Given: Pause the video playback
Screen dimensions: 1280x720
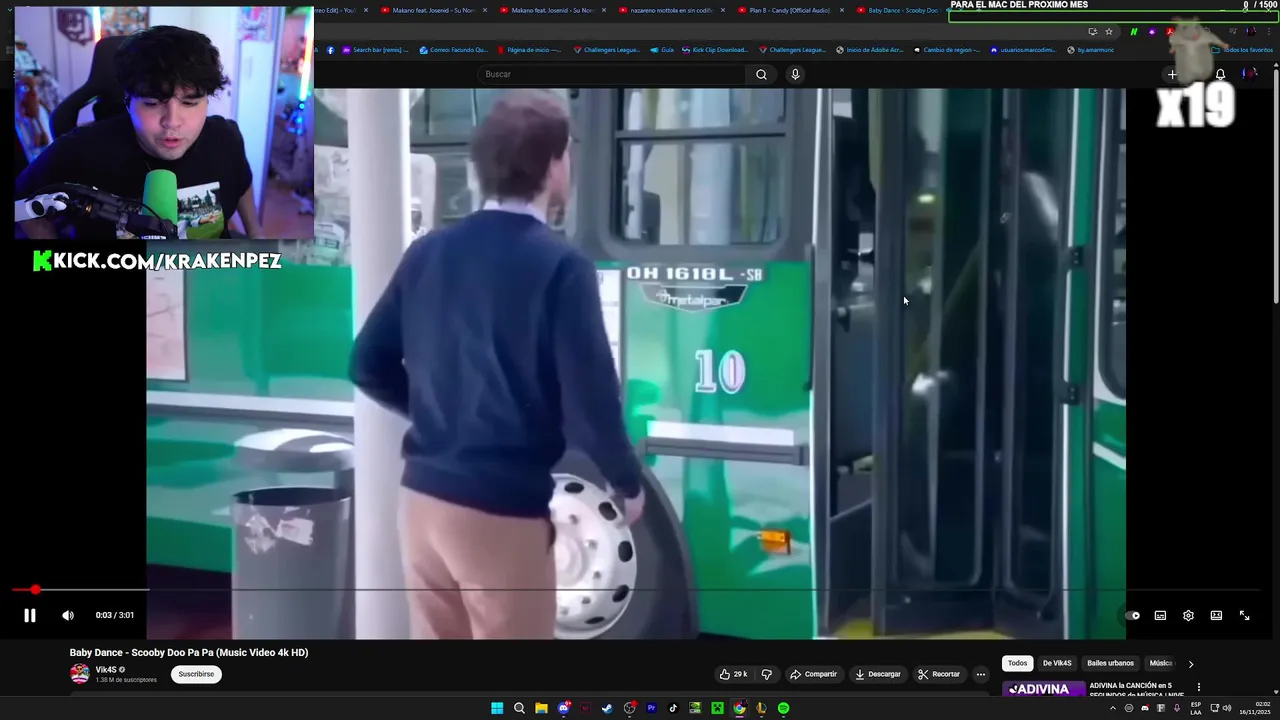Looking at the screenshot, I should [30, 616].
